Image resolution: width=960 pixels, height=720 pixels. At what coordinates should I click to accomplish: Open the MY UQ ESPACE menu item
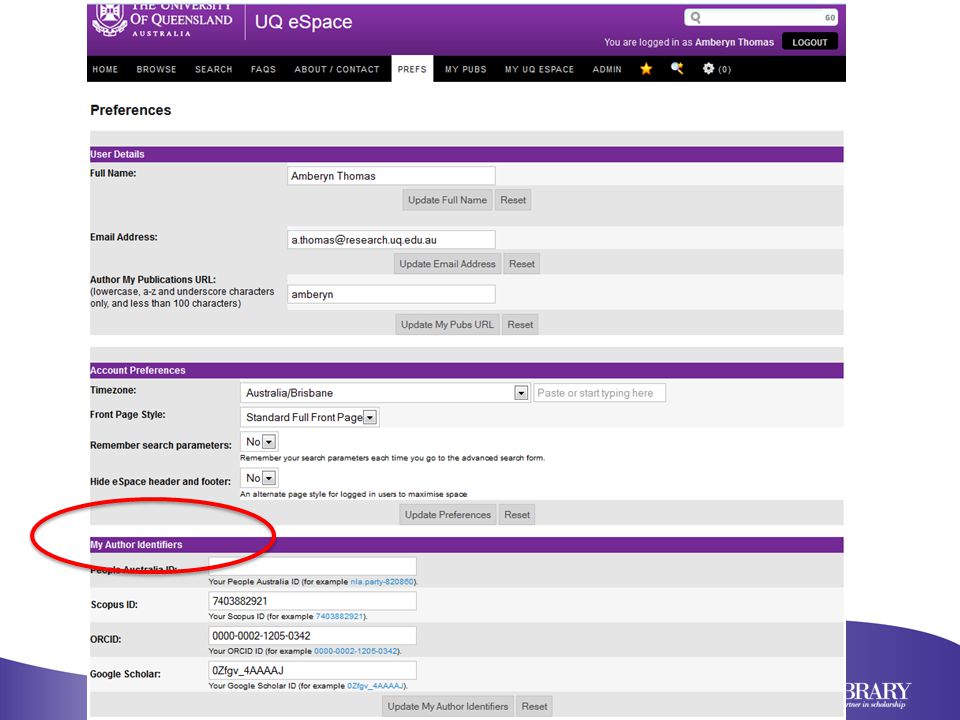(539, 69)
